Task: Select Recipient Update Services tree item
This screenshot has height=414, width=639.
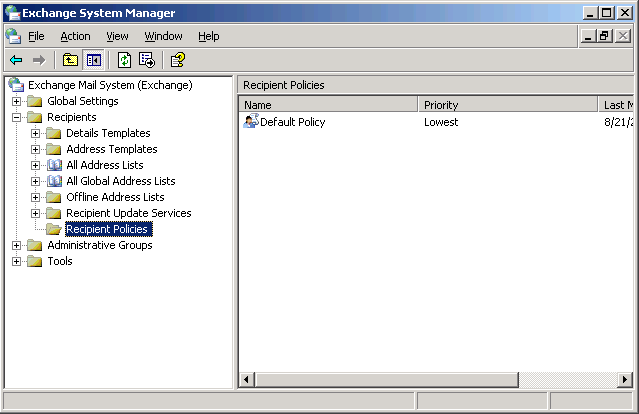Action: 129,213
